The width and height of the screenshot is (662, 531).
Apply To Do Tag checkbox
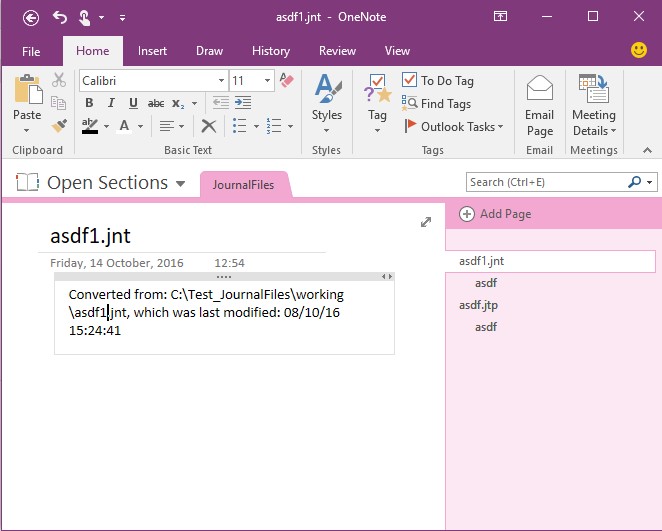pyautogui.click(x=437, y=80)
